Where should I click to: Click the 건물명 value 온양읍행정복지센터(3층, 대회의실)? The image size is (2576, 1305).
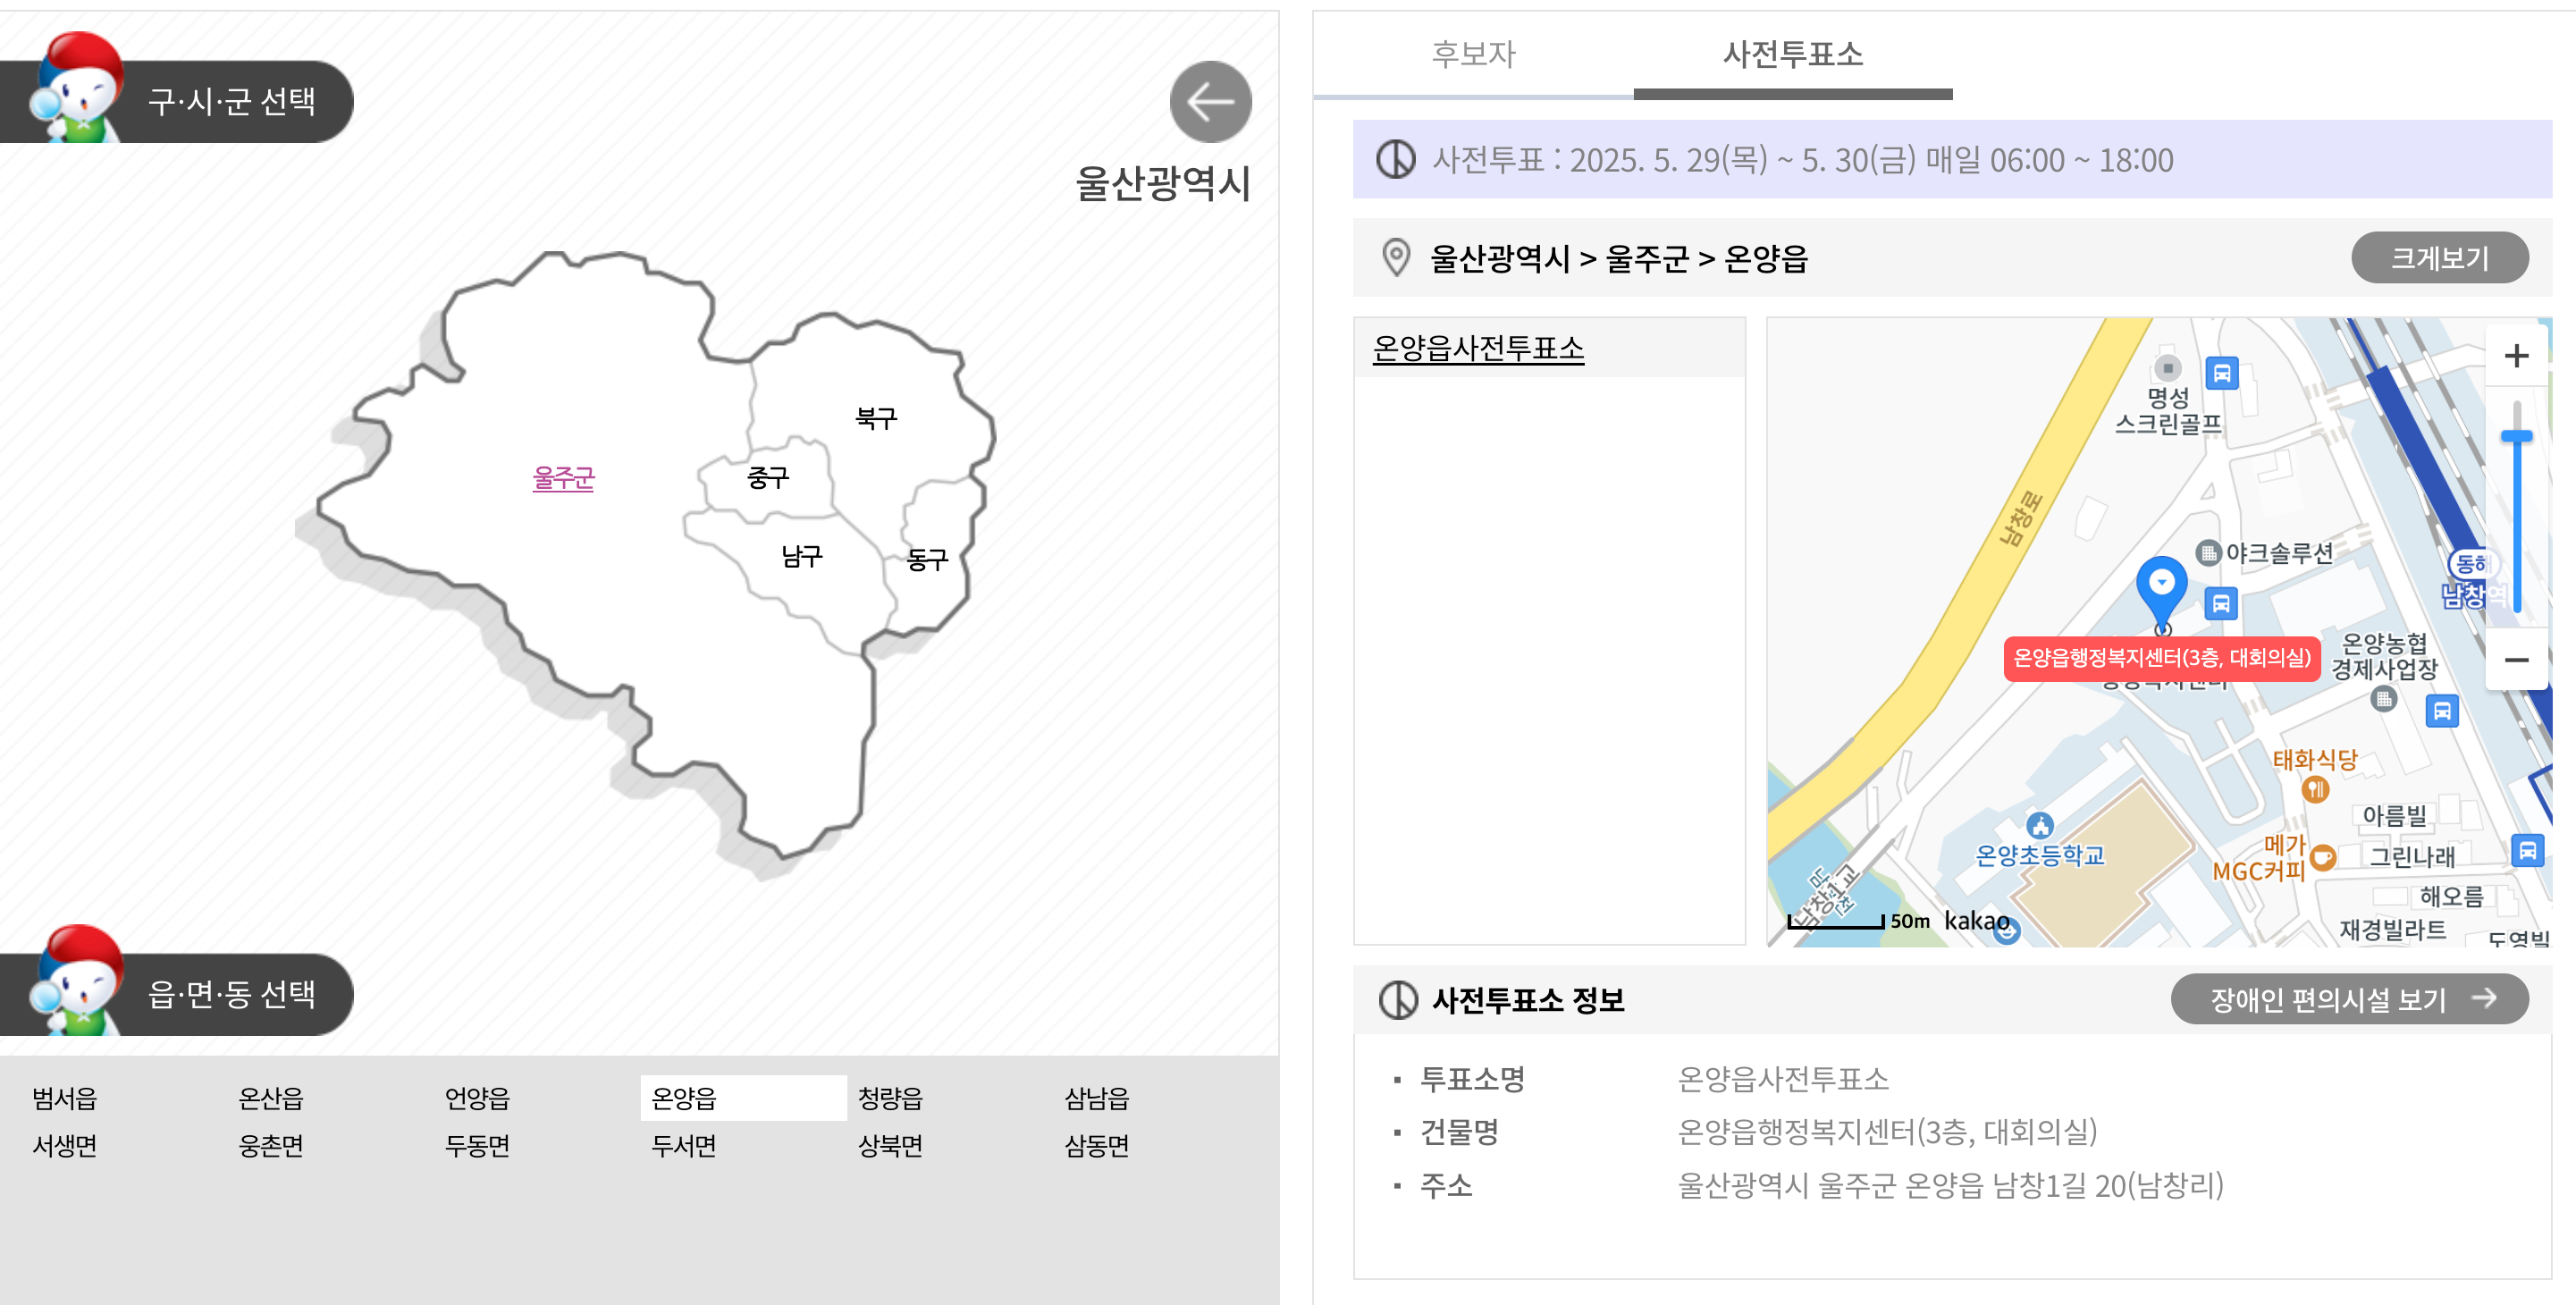(1887, 1132)
